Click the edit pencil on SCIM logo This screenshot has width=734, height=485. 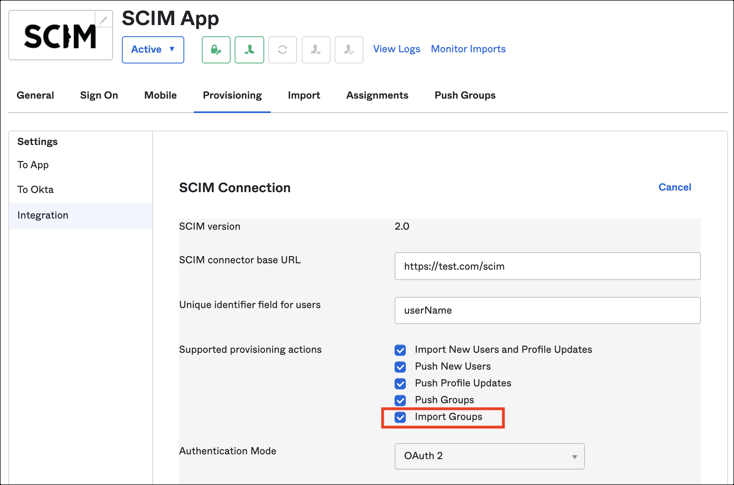[103, 20]
